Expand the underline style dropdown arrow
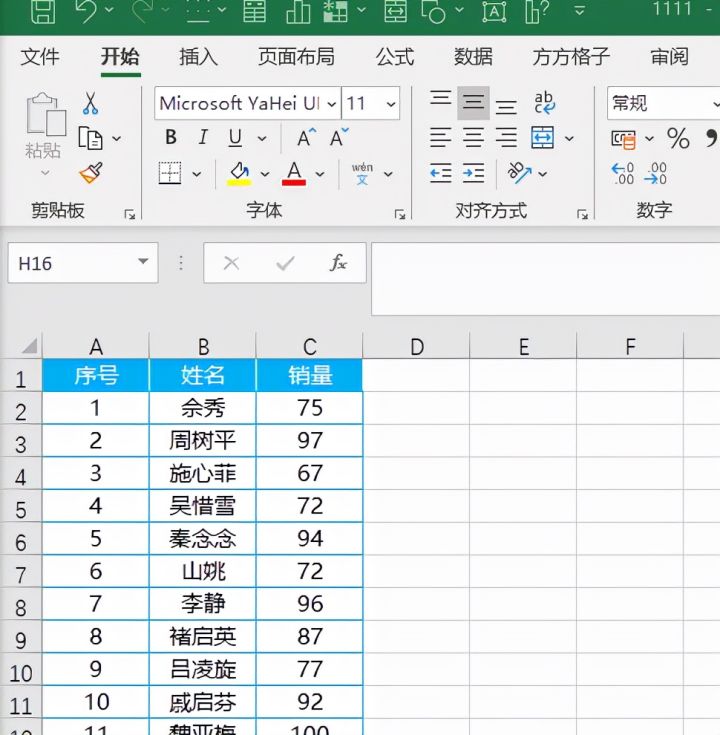The height and width of the screenshot is (735, 720). point(262,138)
